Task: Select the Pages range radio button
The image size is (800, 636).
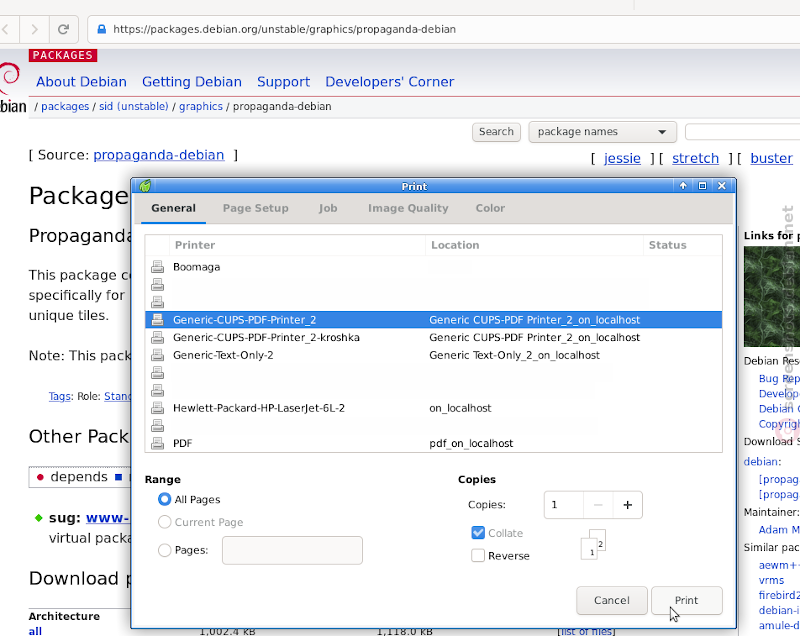Action: 164,550
